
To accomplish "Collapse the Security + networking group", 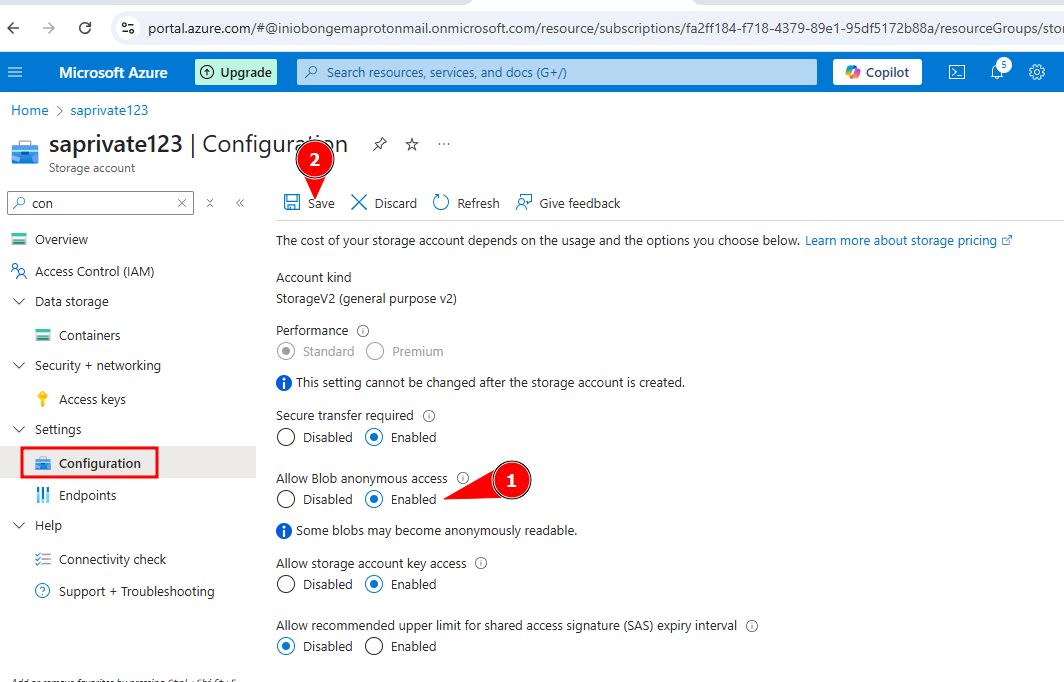I will 19,365.
